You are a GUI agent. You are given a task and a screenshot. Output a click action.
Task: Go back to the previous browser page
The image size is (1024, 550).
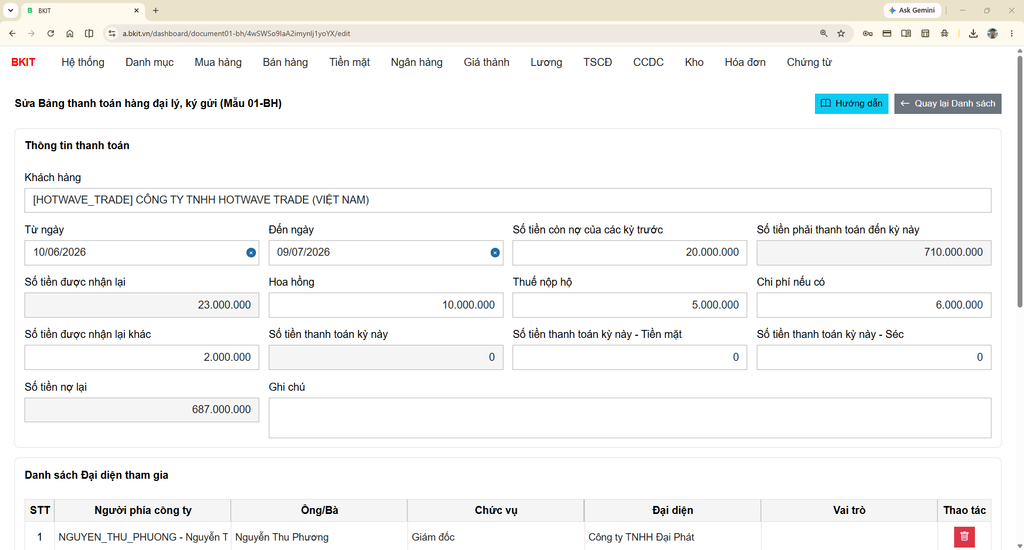[12, 33]
